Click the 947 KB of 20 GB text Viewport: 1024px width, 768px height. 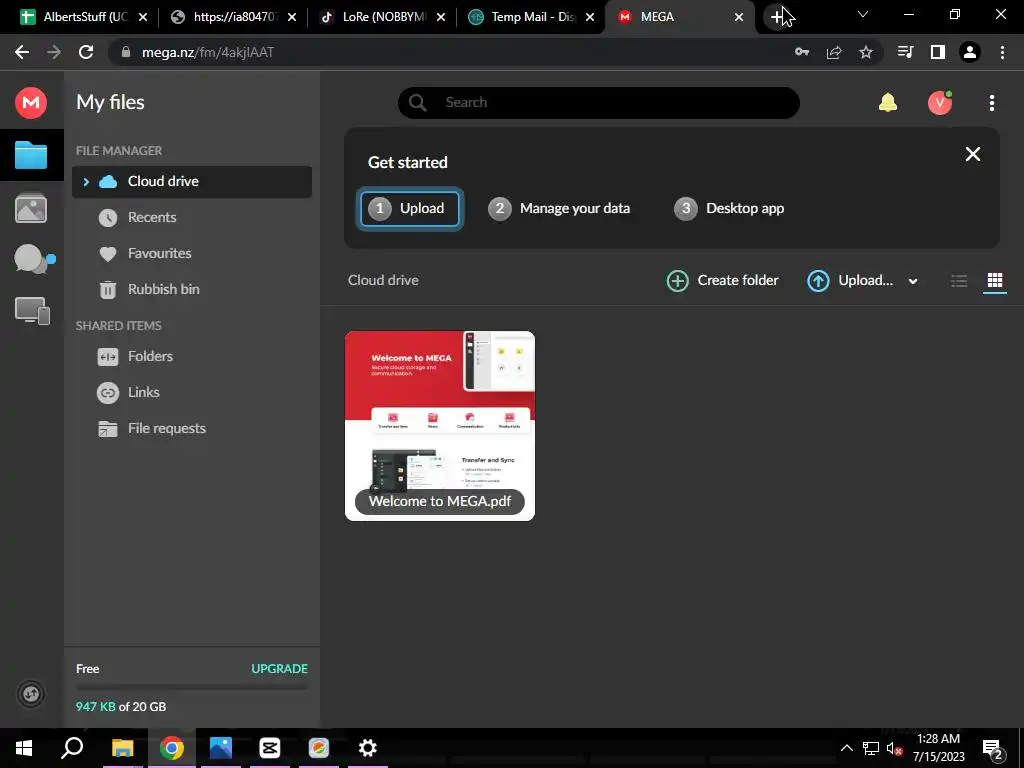[x=121, y=707]
